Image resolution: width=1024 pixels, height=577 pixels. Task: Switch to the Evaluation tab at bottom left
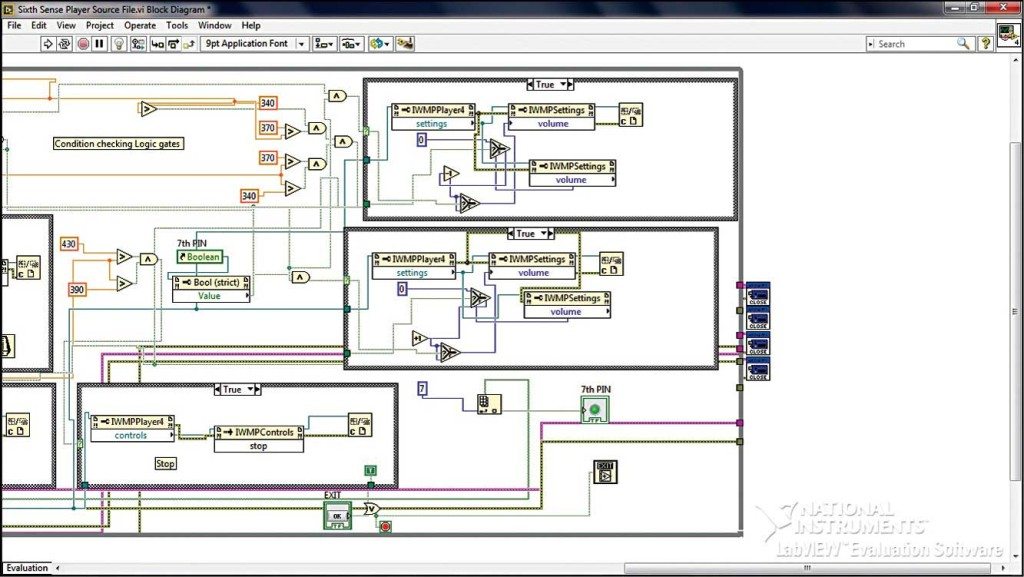[25, 568]
